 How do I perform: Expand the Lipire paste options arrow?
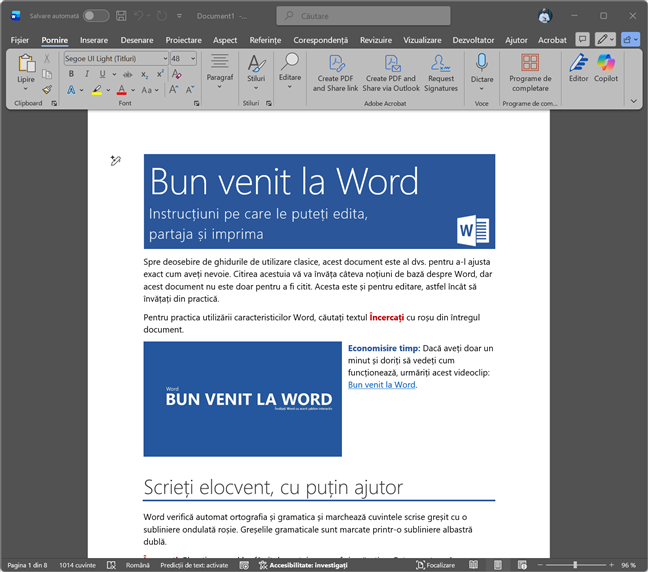tap(26, 89)
